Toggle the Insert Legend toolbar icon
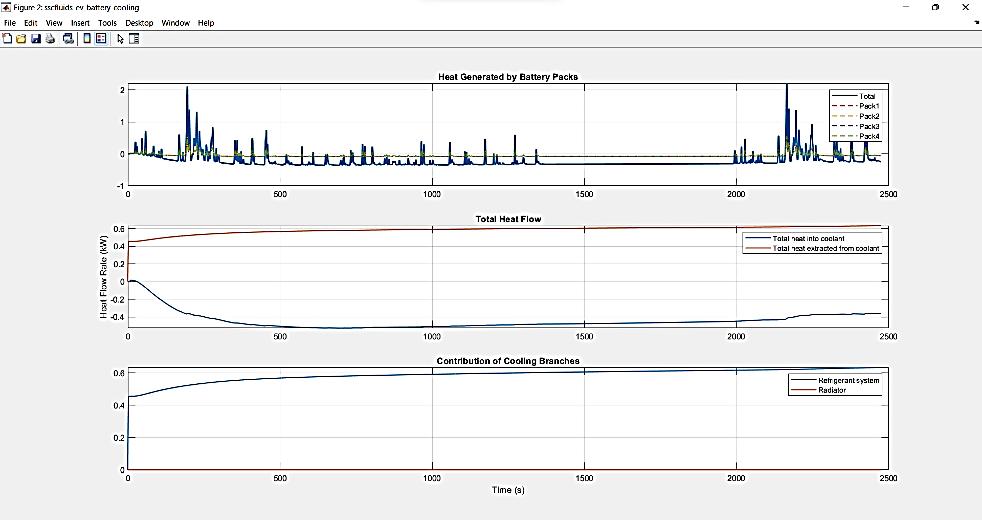 point(101,39)
